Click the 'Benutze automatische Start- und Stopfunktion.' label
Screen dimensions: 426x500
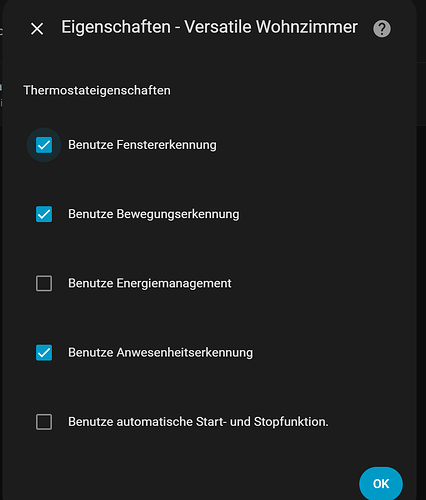tap(198, 422)
